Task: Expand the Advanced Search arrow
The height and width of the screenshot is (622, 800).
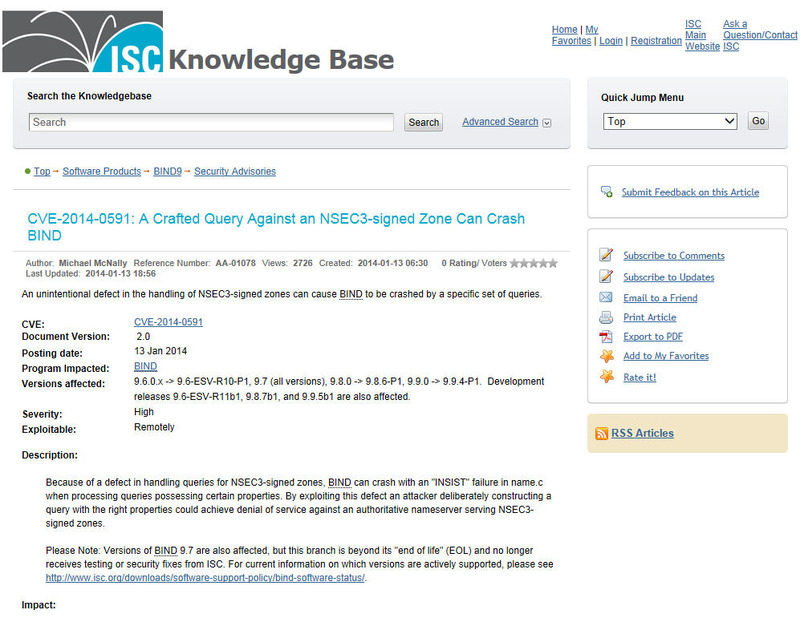Action: coord(546,123)
